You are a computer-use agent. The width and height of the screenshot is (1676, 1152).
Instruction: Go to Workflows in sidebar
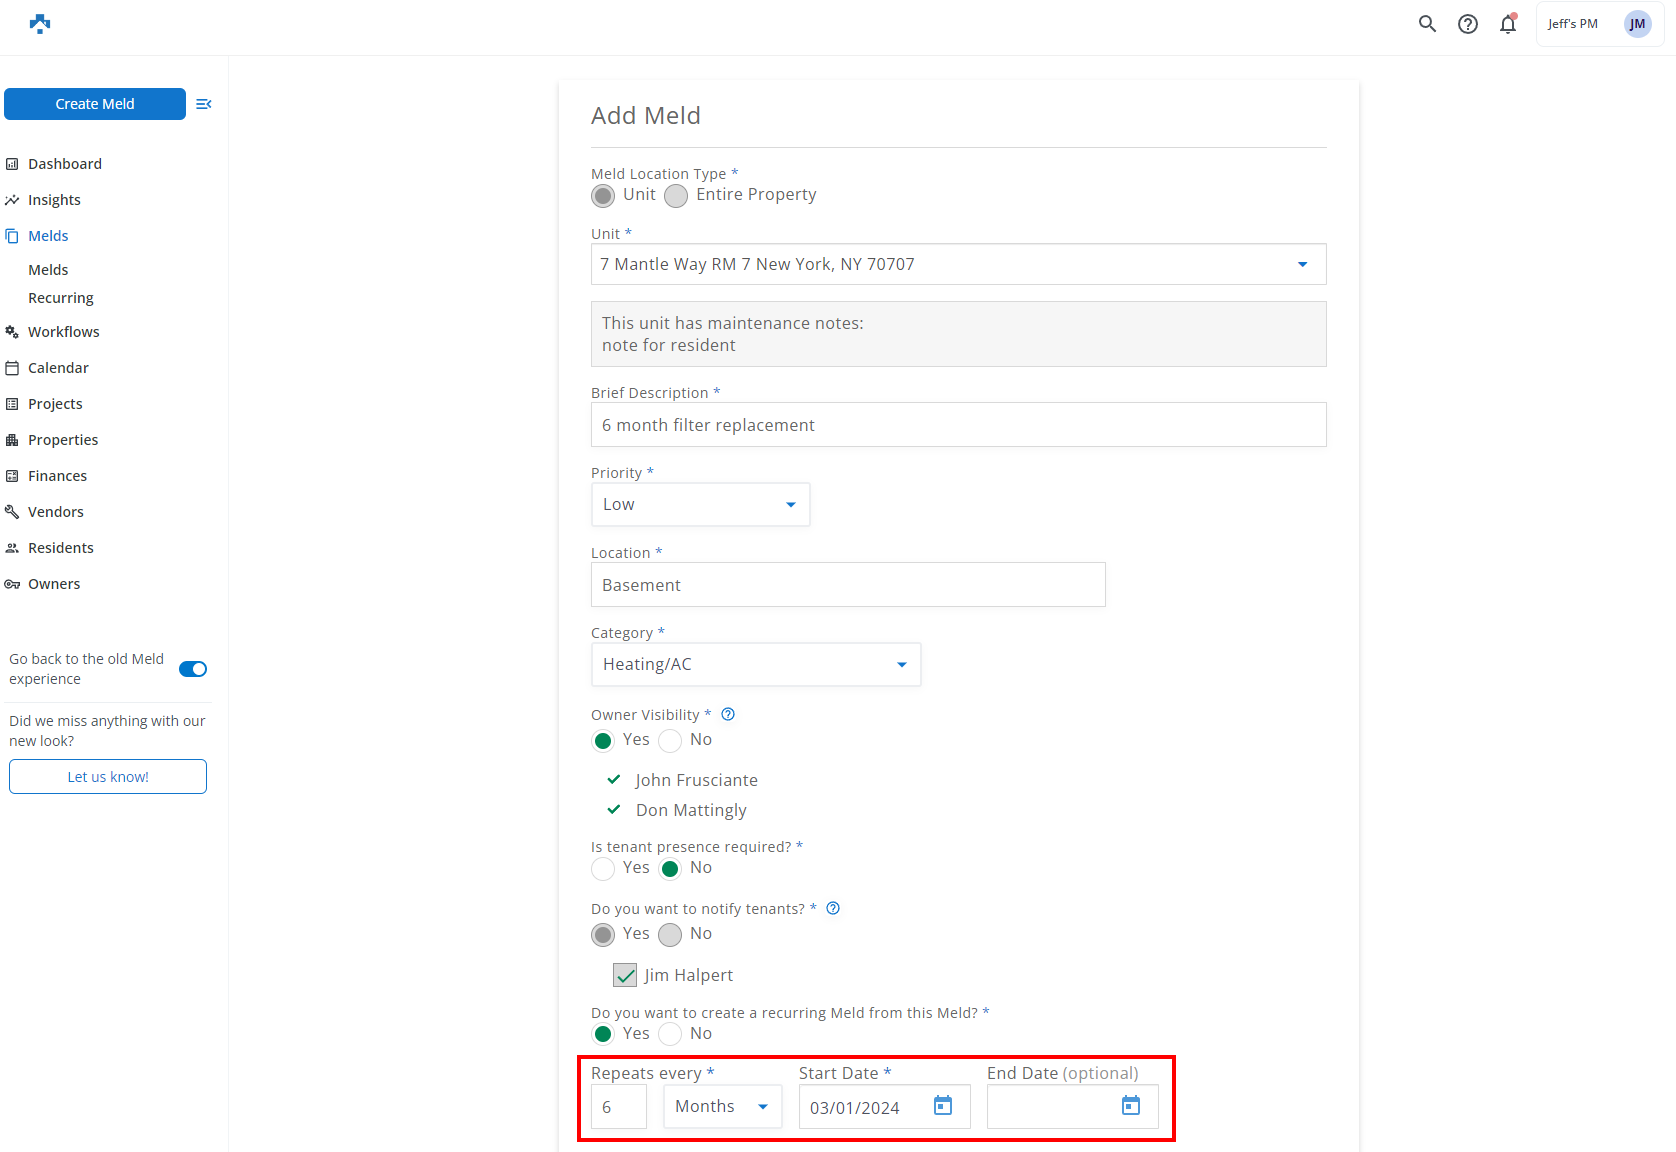64,332
